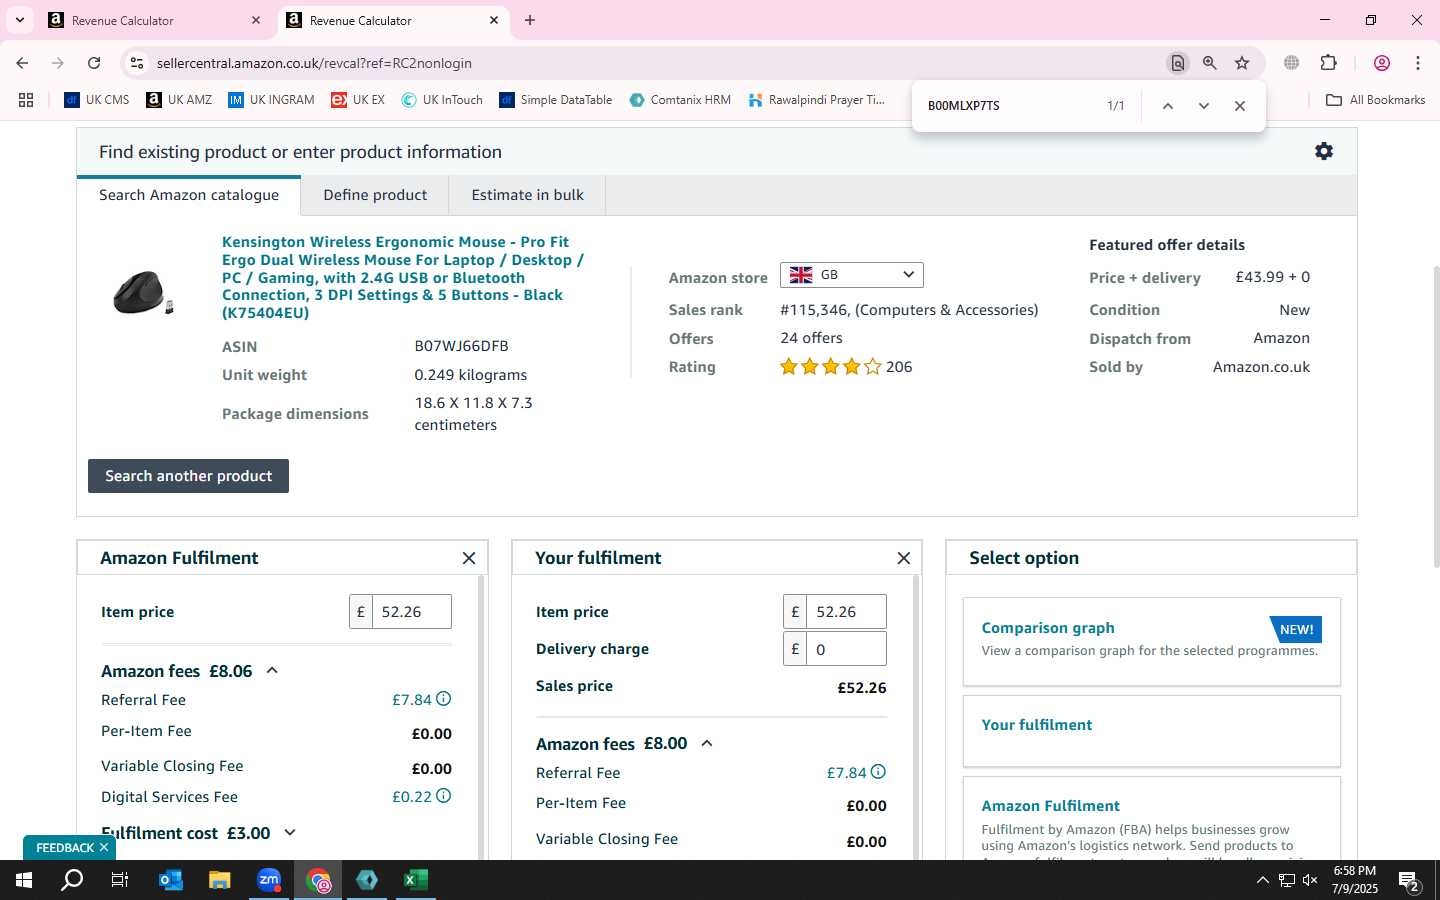This screenshot has width=1440, height=900.
Task: Switch to Estimate in bulk tab
Action: 527,195
